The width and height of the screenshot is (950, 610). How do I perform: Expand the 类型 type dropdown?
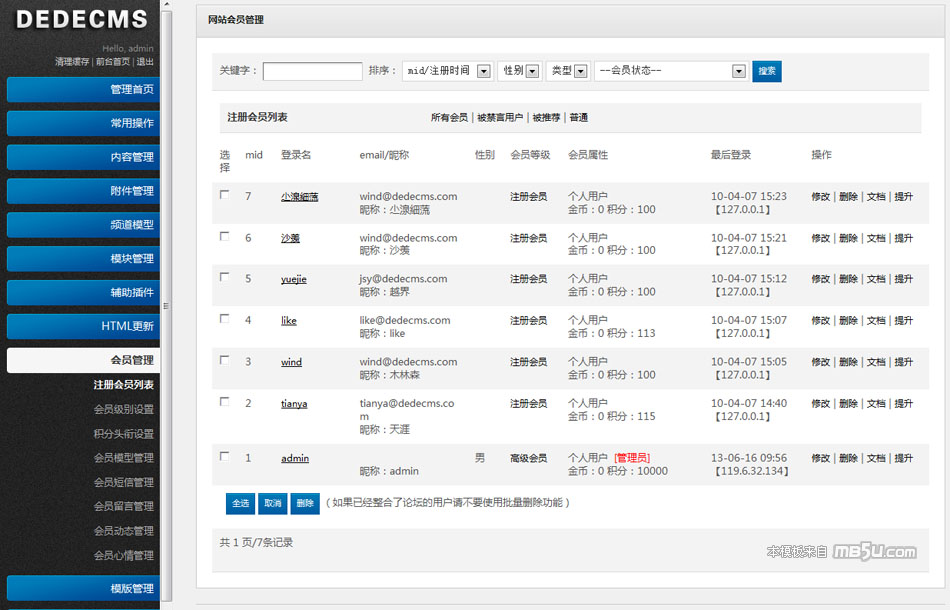pyautogui.click(x=568, y=71)
